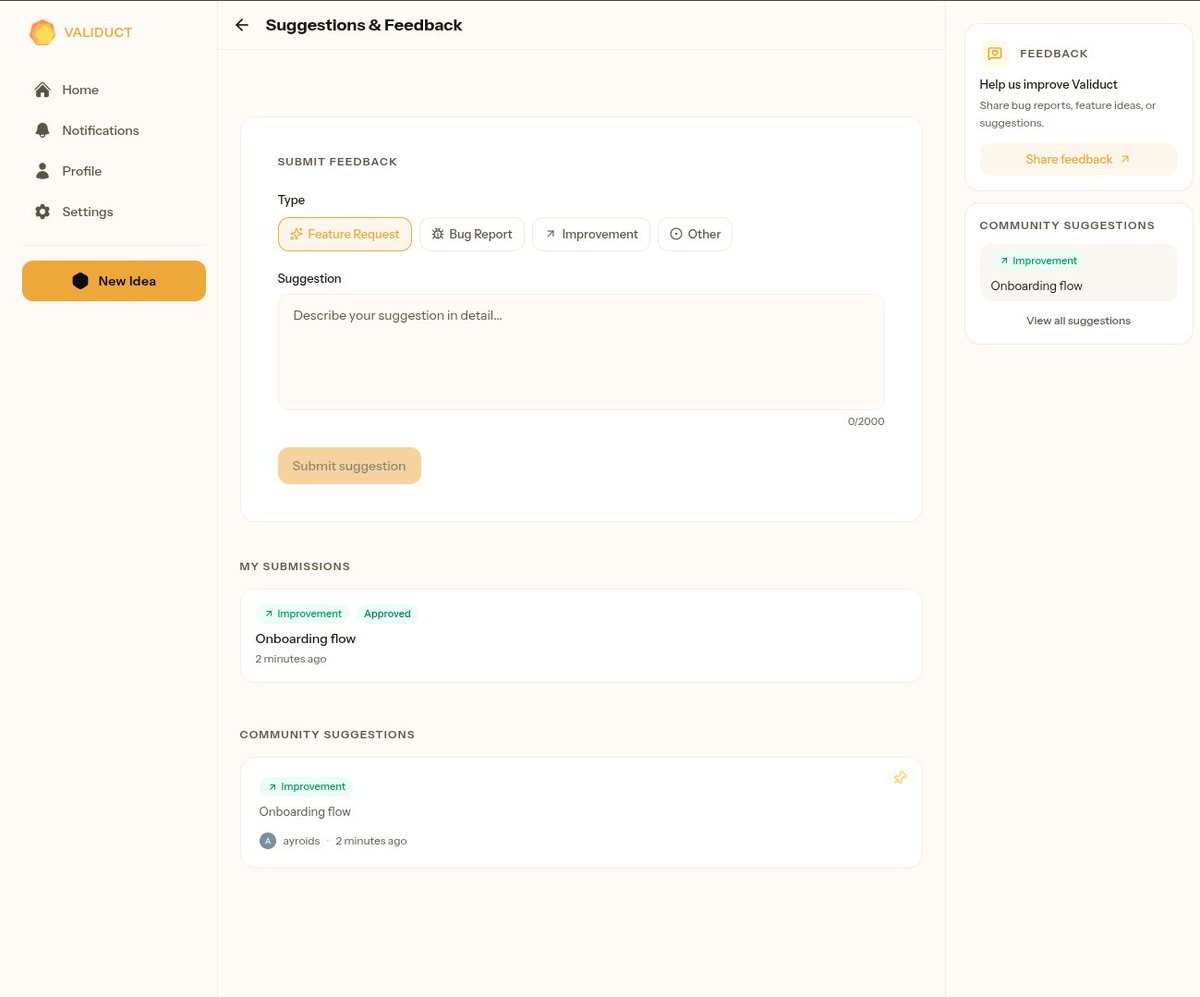Click the Improvement tag on ayroids card

[306, 787]
